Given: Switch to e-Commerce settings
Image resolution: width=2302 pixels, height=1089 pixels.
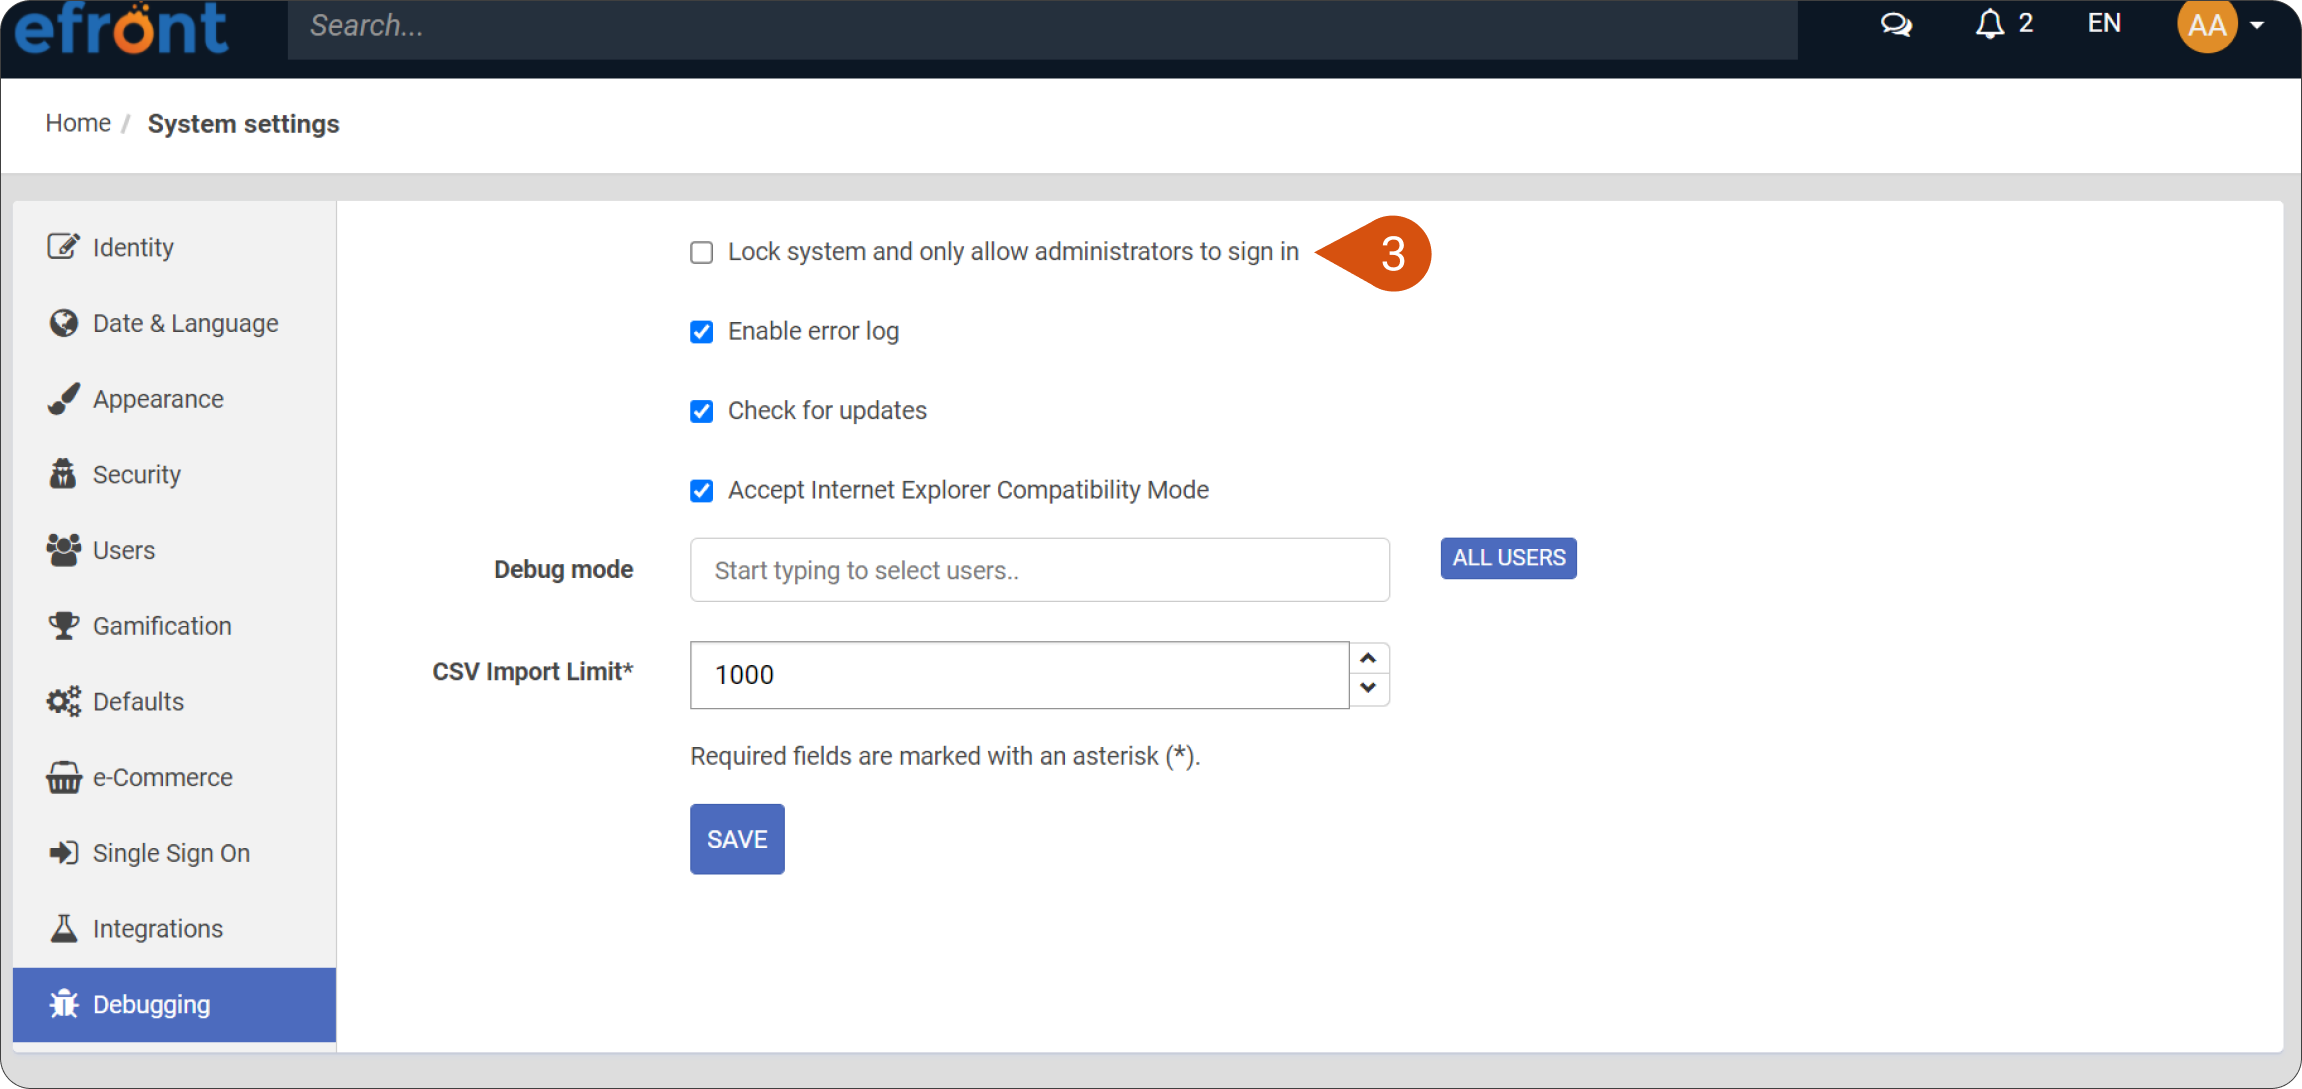Looking at the screenshot, I should 175,777.
